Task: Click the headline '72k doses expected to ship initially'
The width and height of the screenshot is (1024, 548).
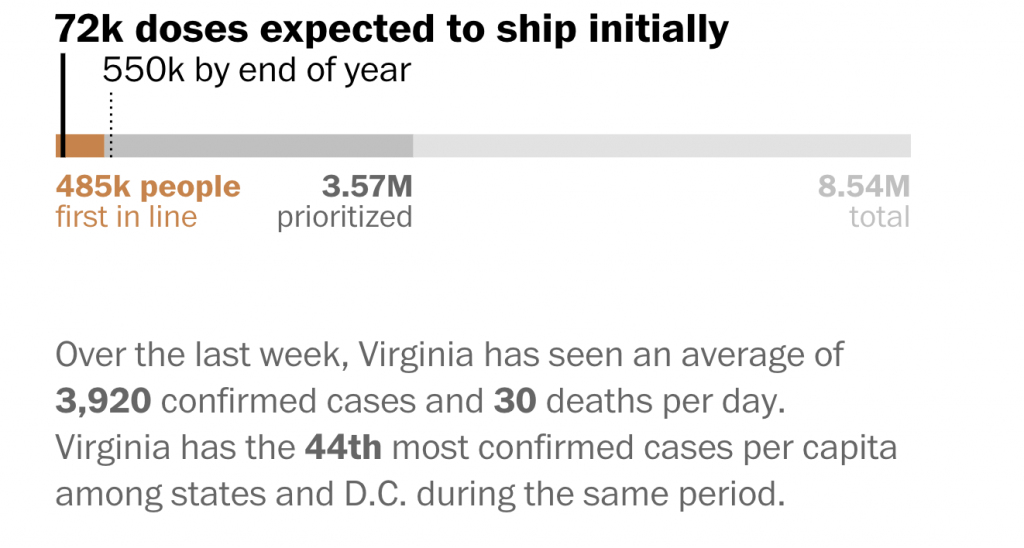Action: pyautogui.click(x=392, y=30)
